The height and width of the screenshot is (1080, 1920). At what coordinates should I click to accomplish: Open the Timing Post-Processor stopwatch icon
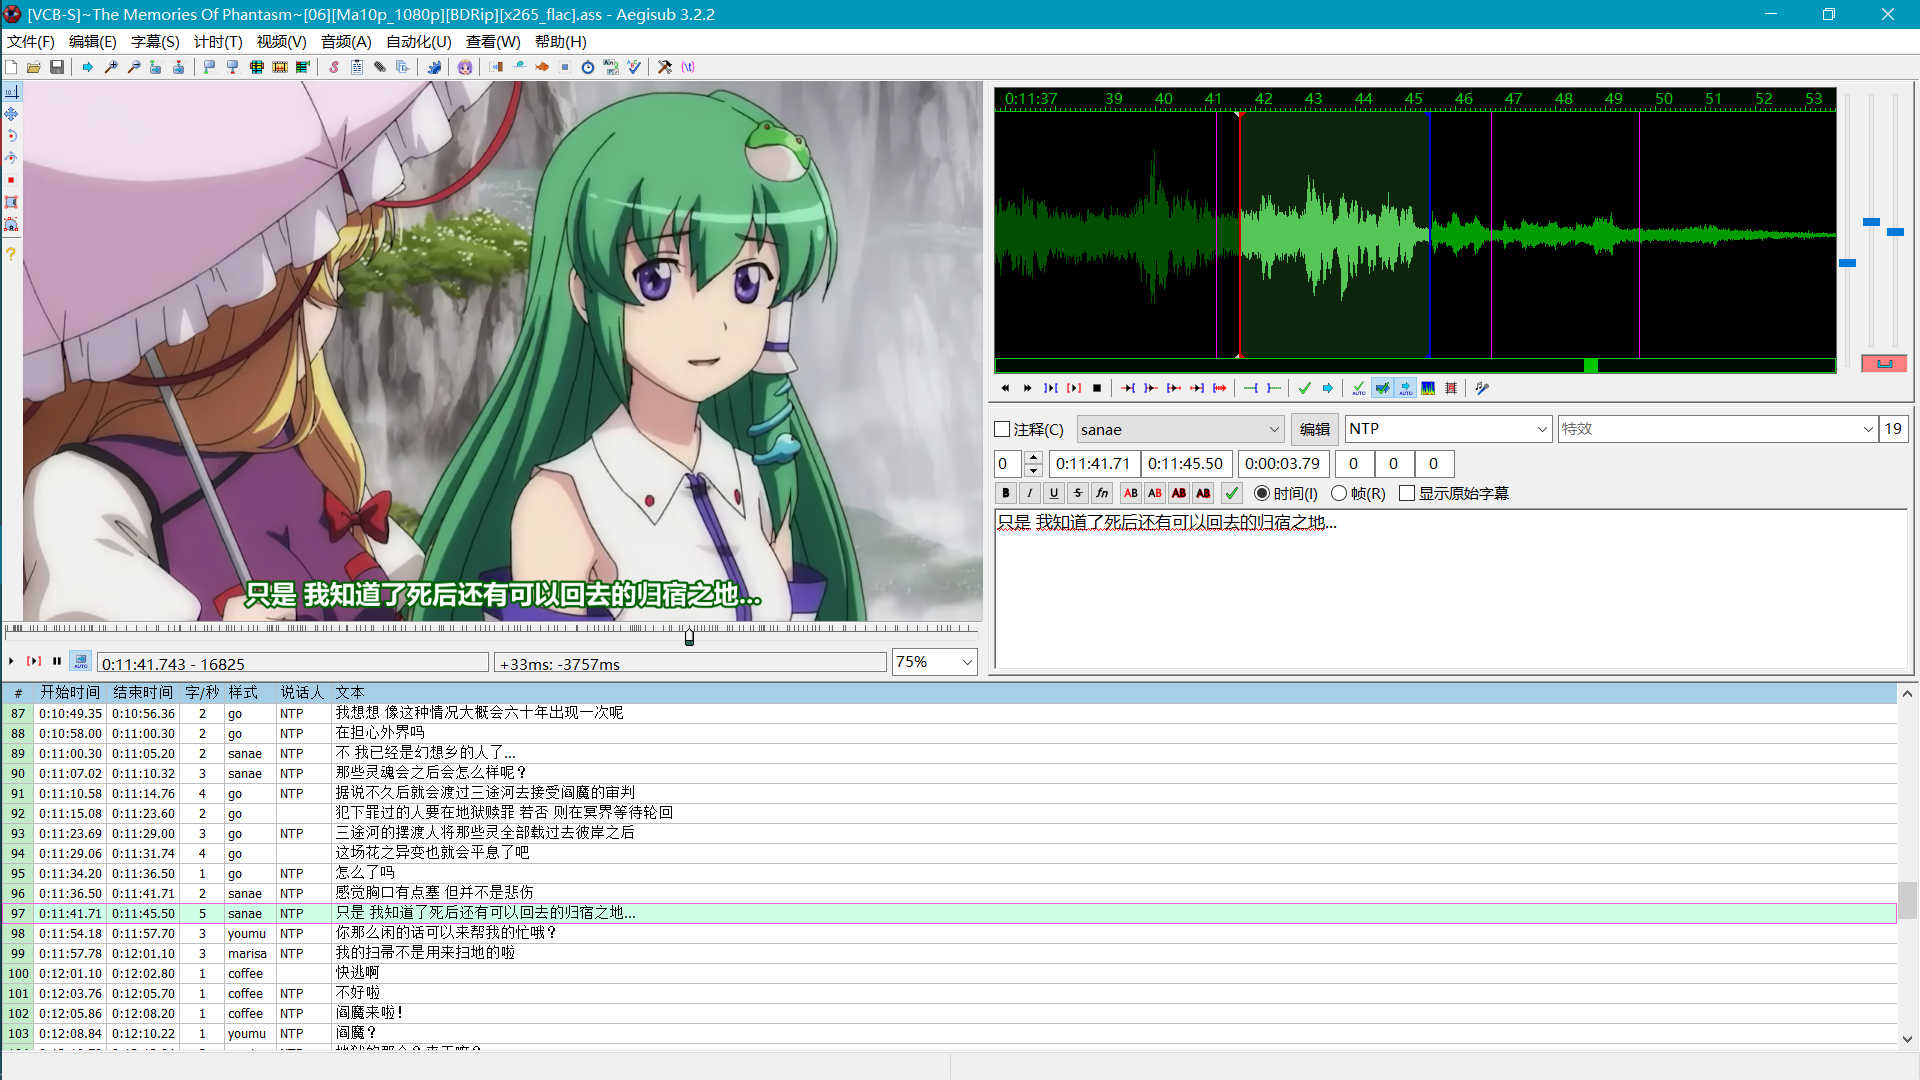tap(588, 67)
